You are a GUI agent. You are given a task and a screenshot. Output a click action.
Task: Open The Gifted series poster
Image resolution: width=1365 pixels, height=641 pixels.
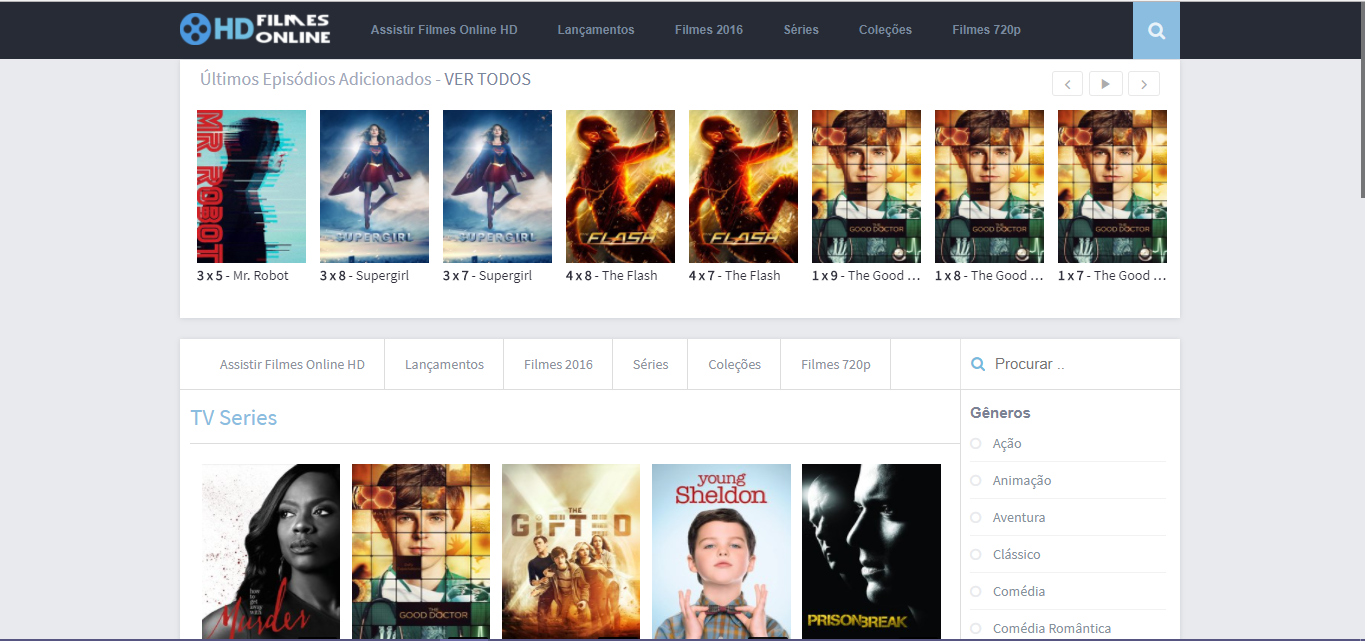tap(571, 551)
